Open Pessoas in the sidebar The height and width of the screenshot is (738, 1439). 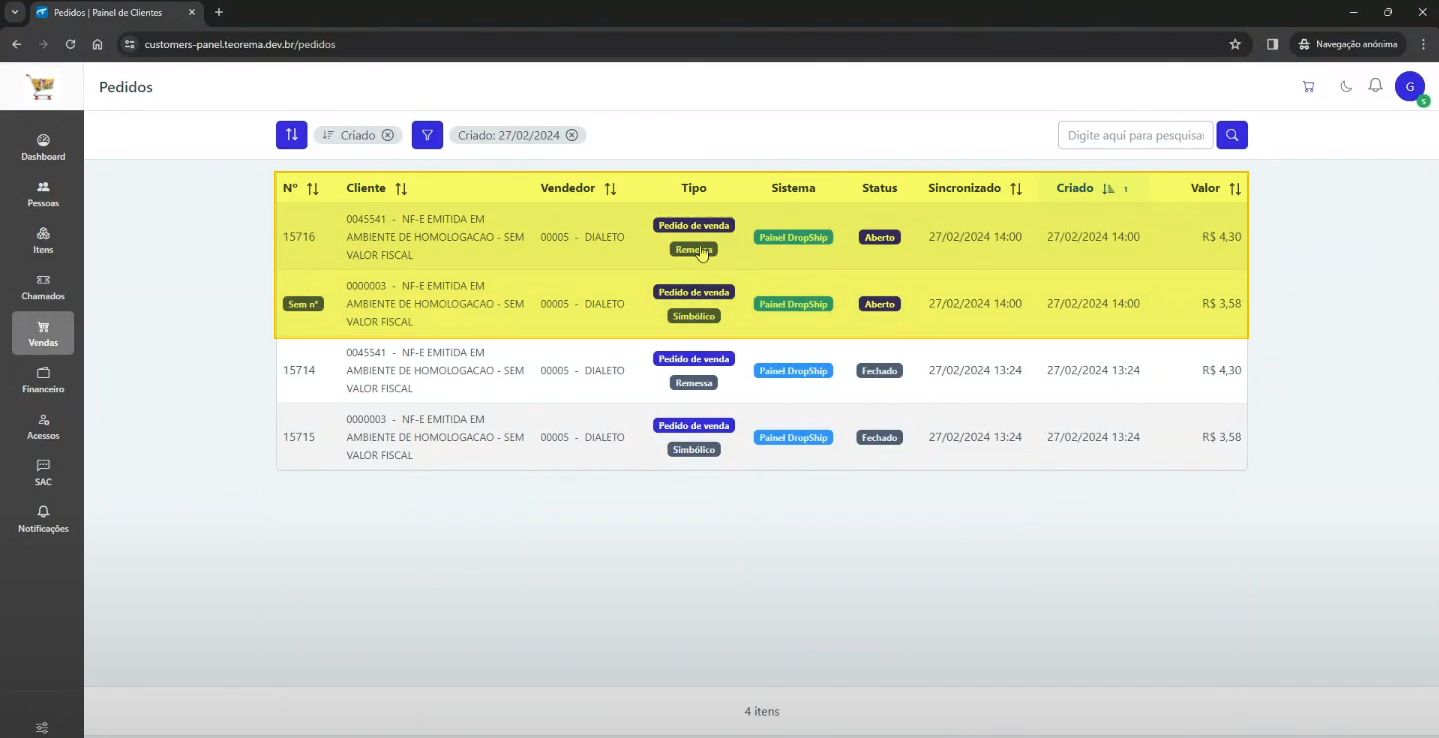(x=43, y=194)
